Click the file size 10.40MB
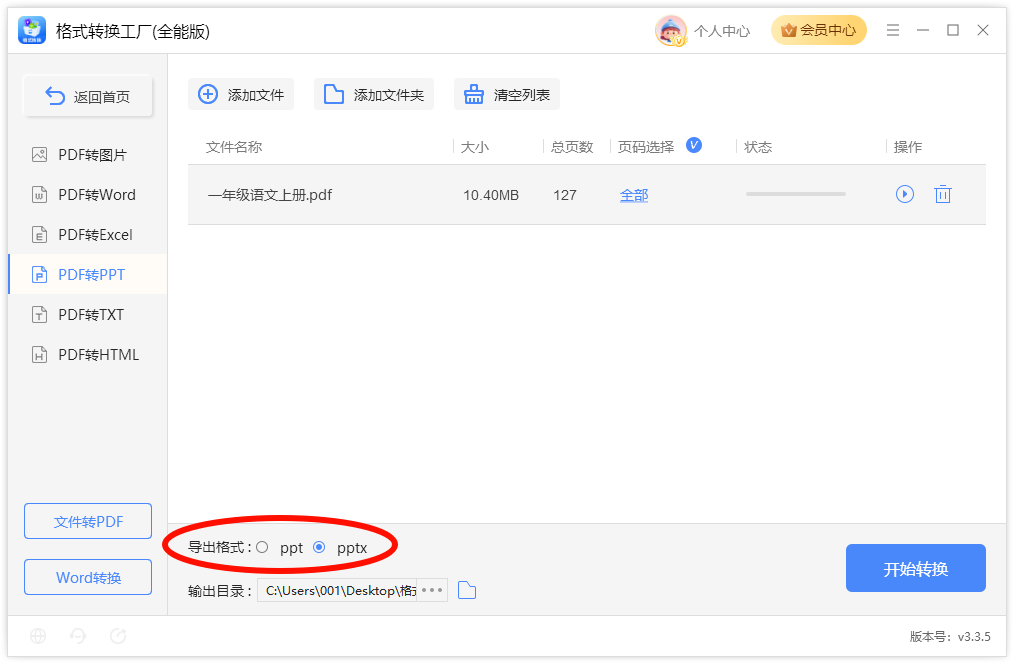1014x664 pixels. coord(491,195)
